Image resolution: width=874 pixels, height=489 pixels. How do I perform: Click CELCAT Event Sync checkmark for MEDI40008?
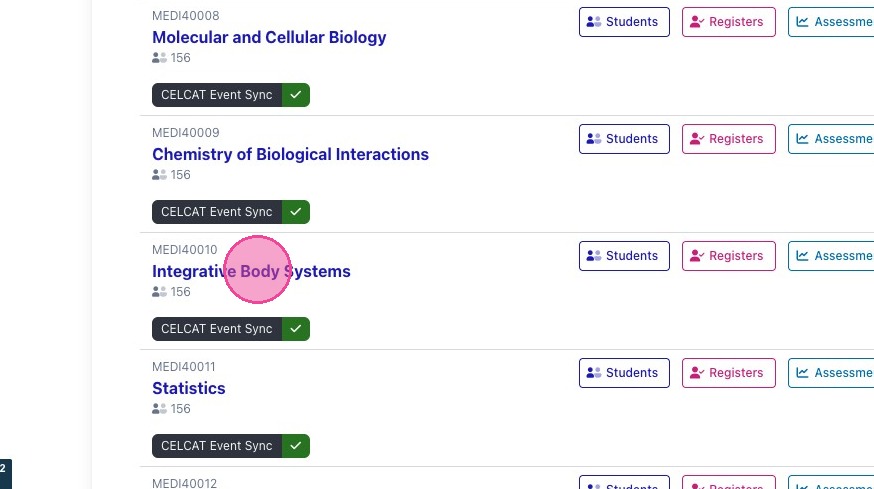pyautogui.click(x=296, y=95)
